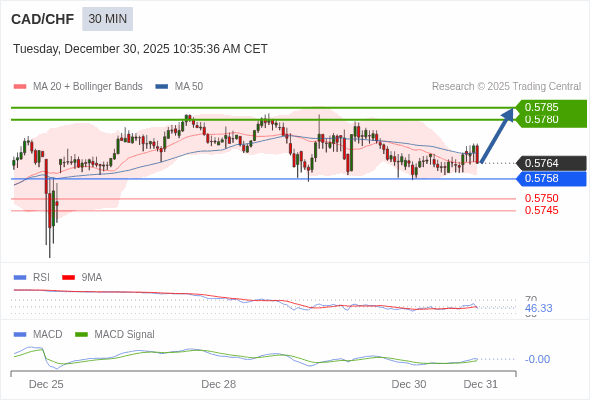This screenshot has height=400, width=590.
Task: Click the red 0.5745 support price label
Action: 541,210
